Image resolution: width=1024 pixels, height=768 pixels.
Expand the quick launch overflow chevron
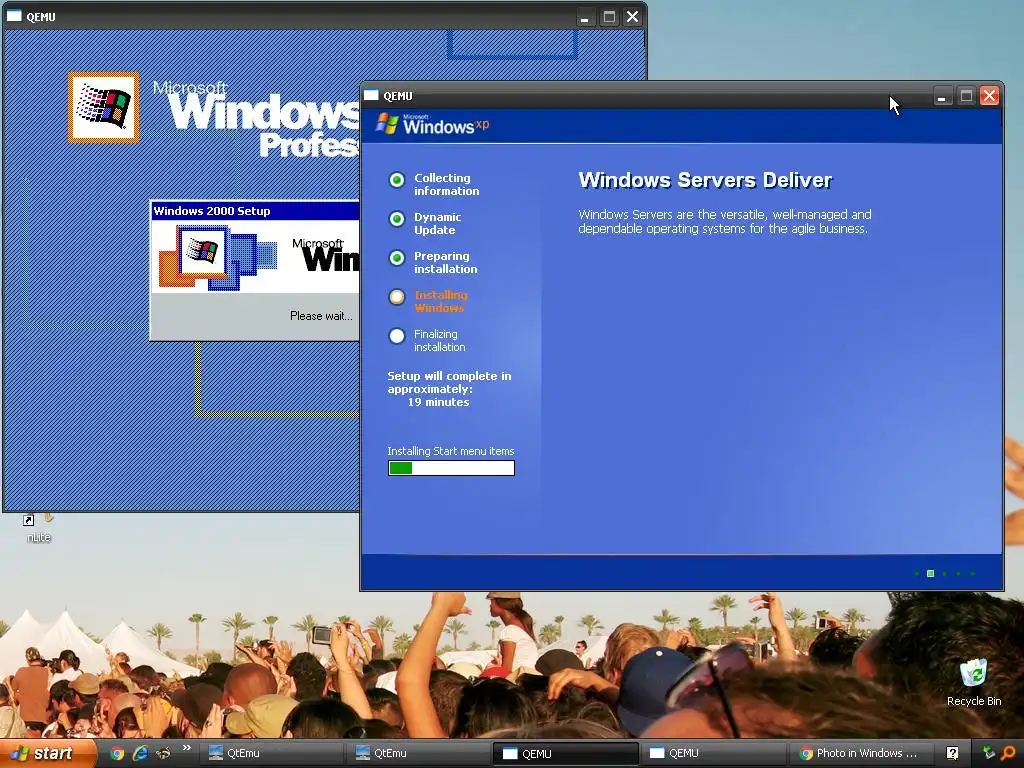187,748
